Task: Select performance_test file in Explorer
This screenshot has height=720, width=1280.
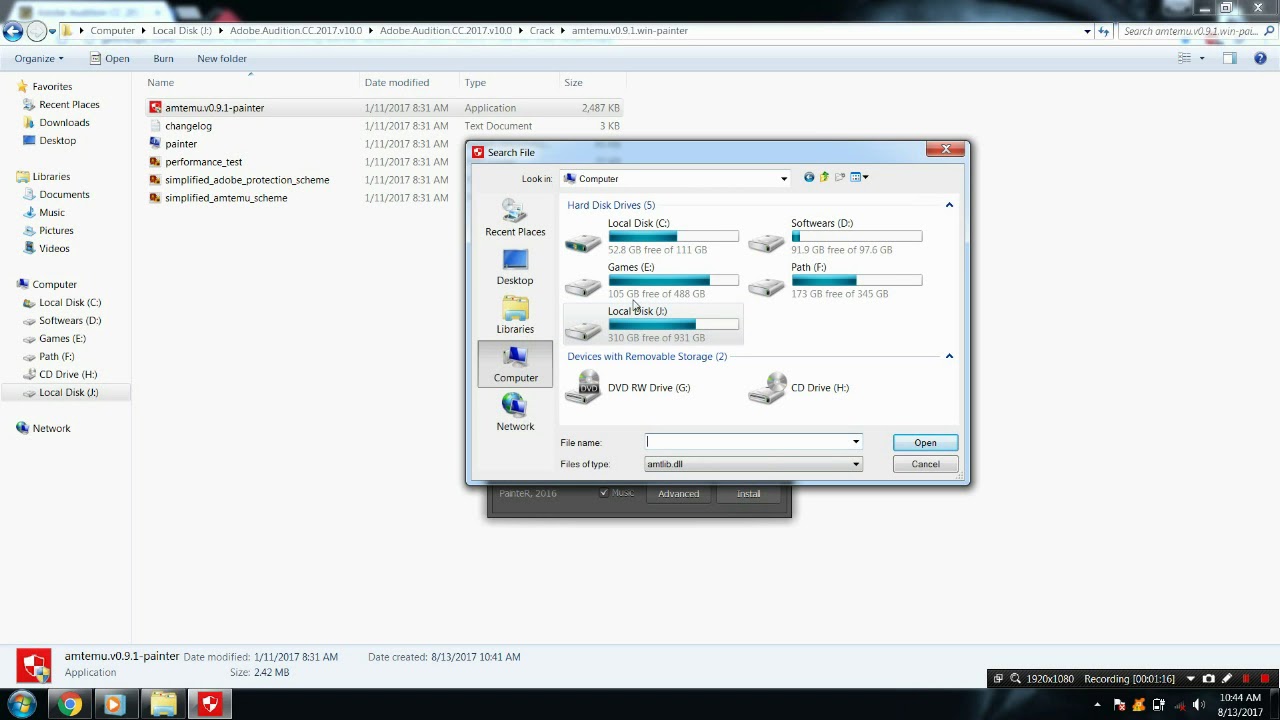Action: (203, 162)
